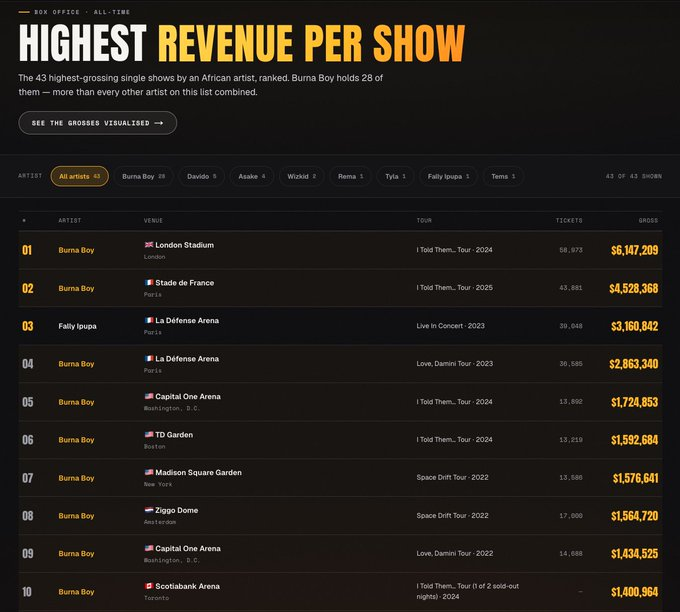
Task: Sort by the Venue column header
Action: coord(153,220)
